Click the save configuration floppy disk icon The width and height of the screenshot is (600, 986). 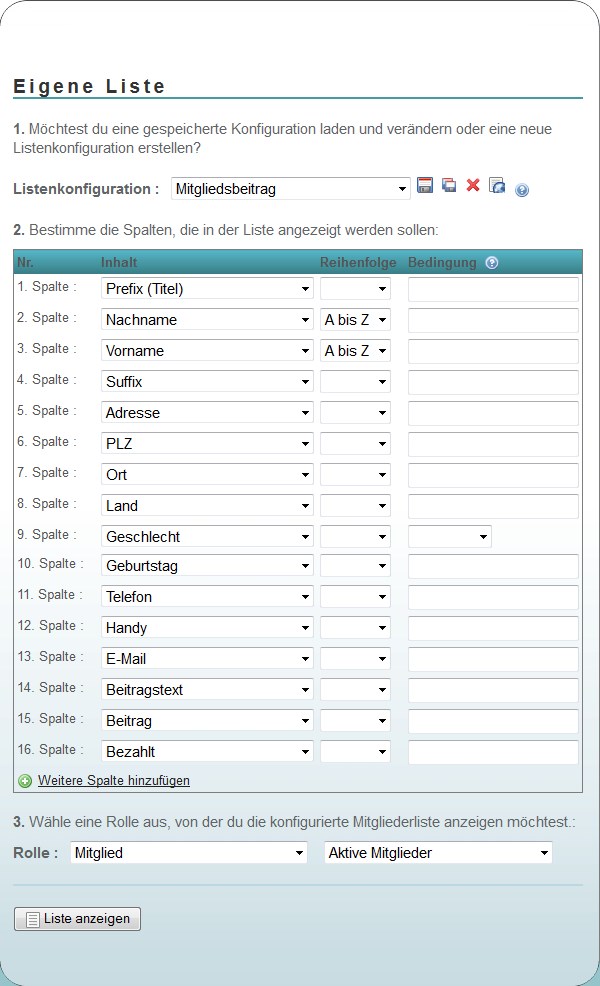point(425,186)
